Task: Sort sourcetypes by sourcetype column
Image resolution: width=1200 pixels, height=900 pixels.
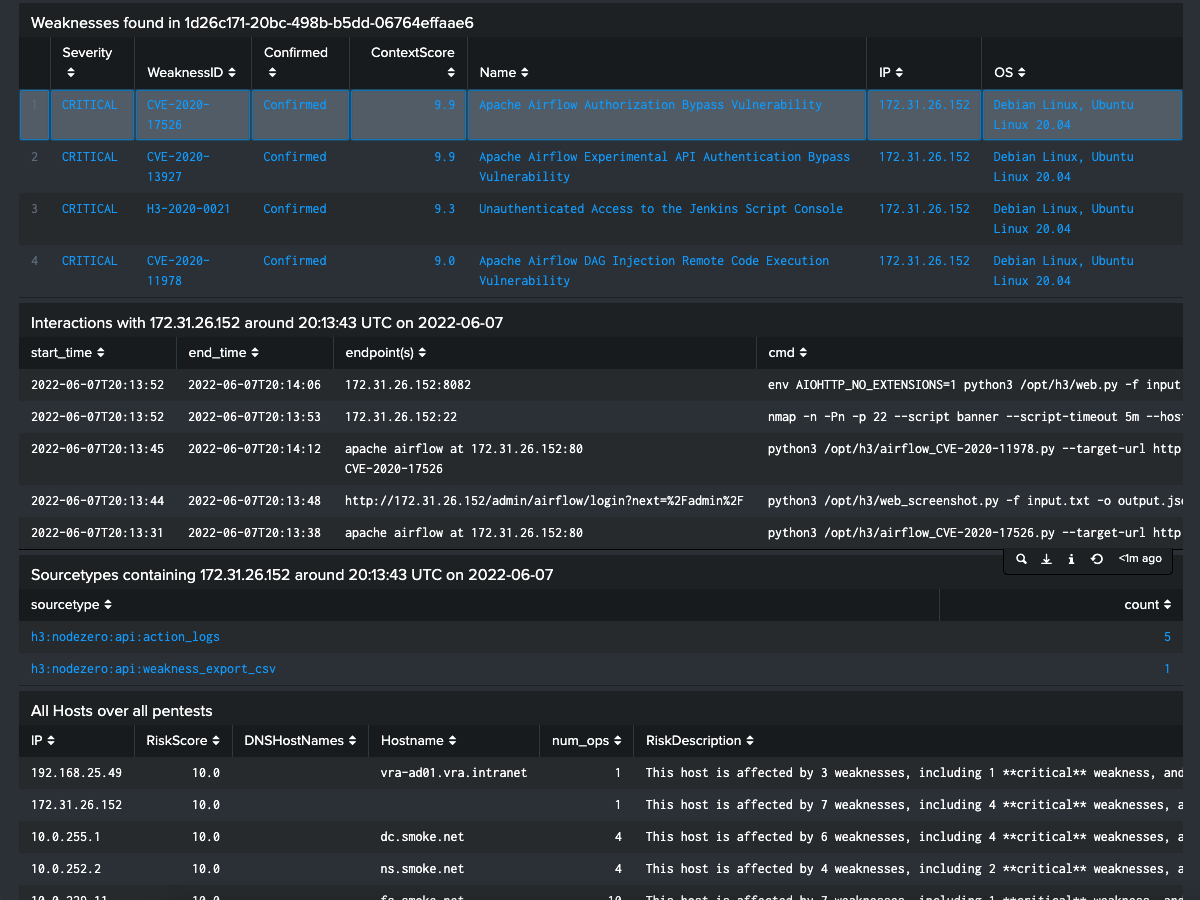Action: 71,605
